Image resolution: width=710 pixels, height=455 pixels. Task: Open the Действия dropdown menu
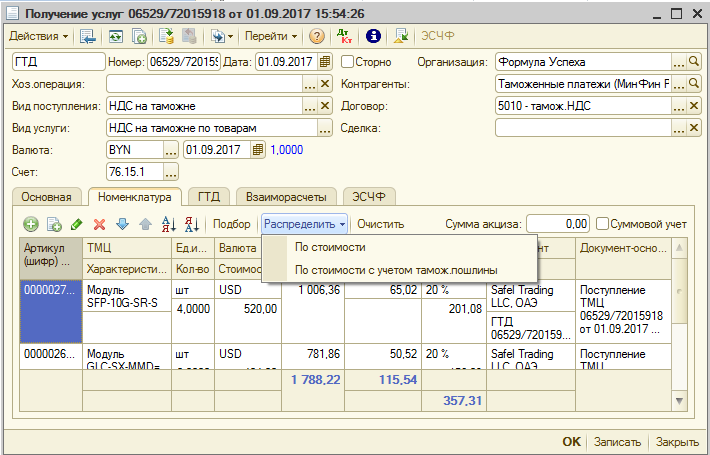(x=38, y=36)
